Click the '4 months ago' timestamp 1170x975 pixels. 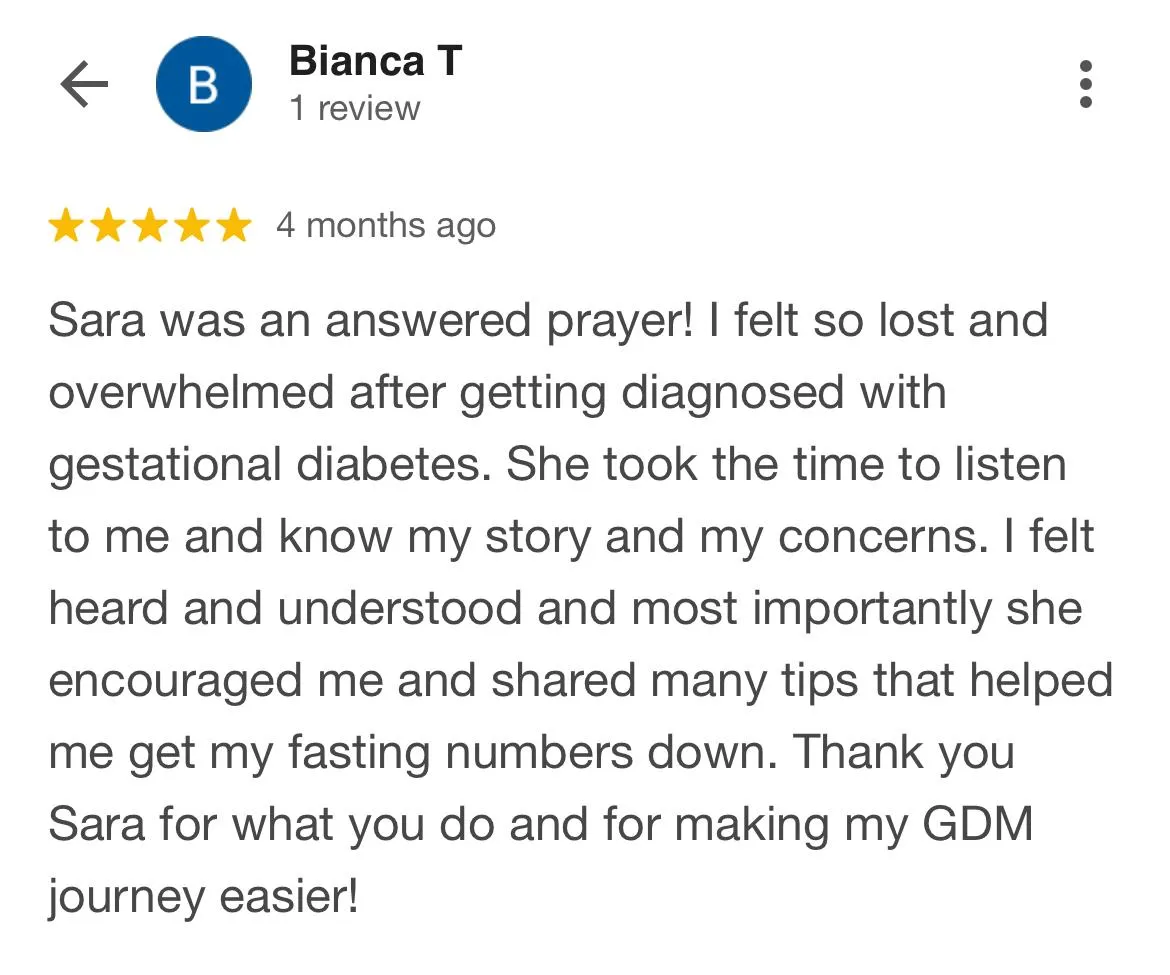coord(386,226)
